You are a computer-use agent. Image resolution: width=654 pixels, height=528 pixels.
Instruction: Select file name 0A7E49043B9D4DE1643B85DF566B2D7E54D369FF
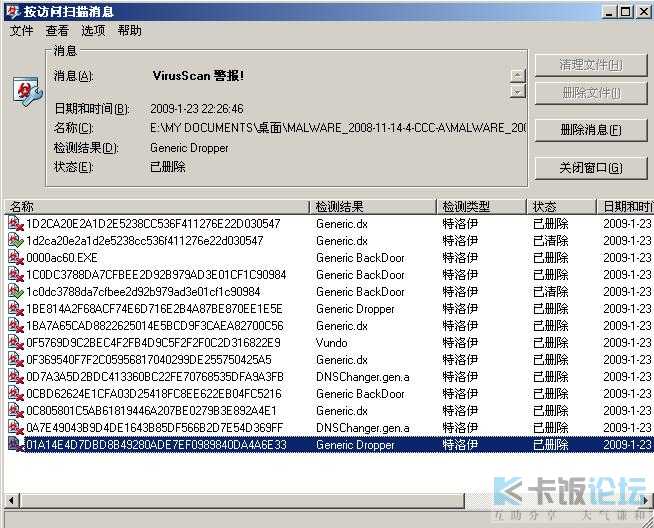[155, 428]
